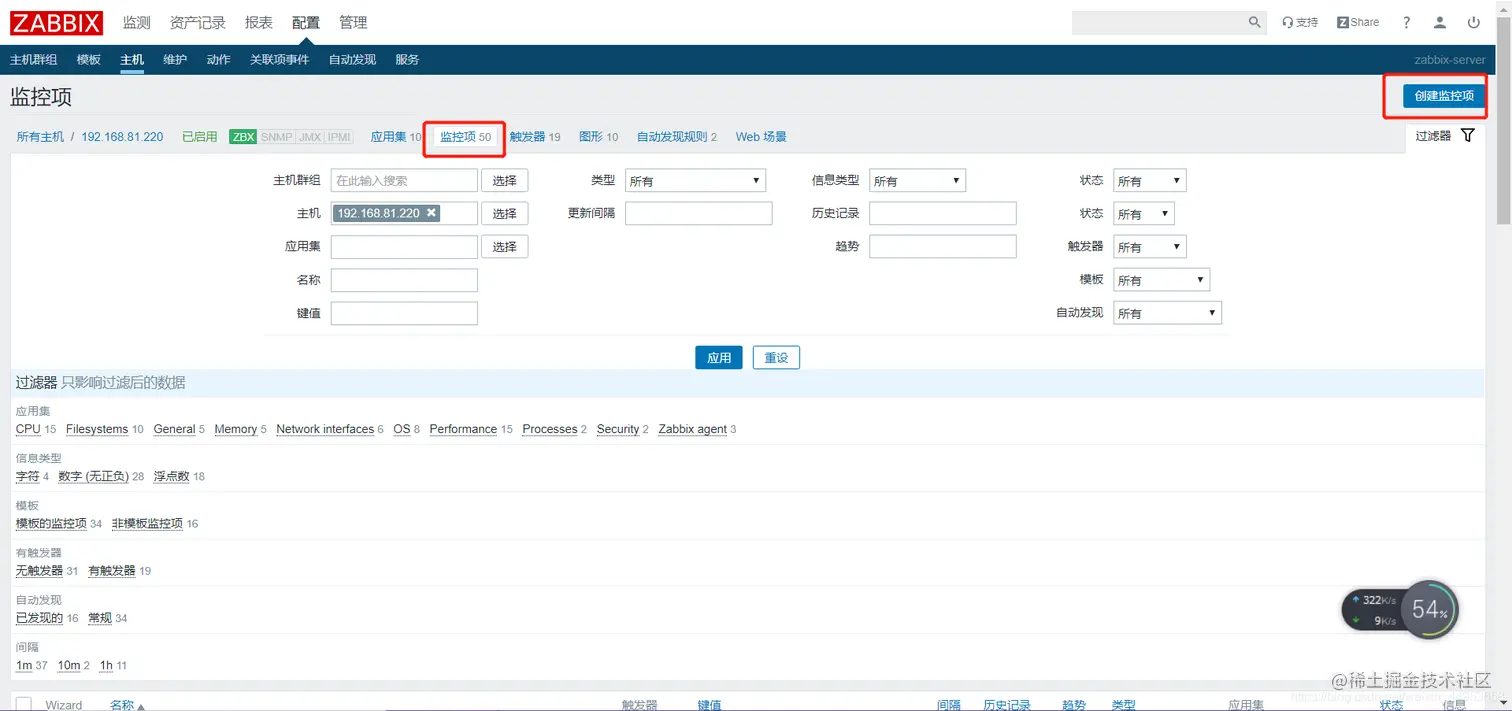The width and height of the screenshot is (1512, 711).
Task: Switch to 监控项 tab
Action: 458,137
